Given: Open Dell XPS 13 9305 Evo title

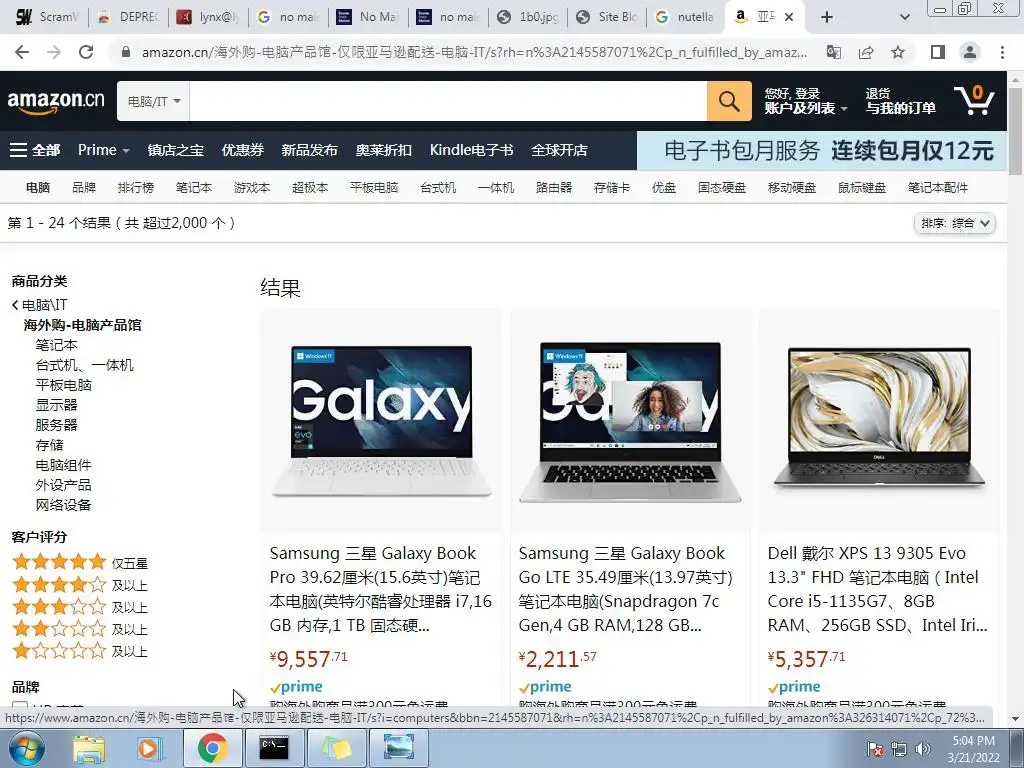Looking at the screenshot, I should (x=878, y=589).
